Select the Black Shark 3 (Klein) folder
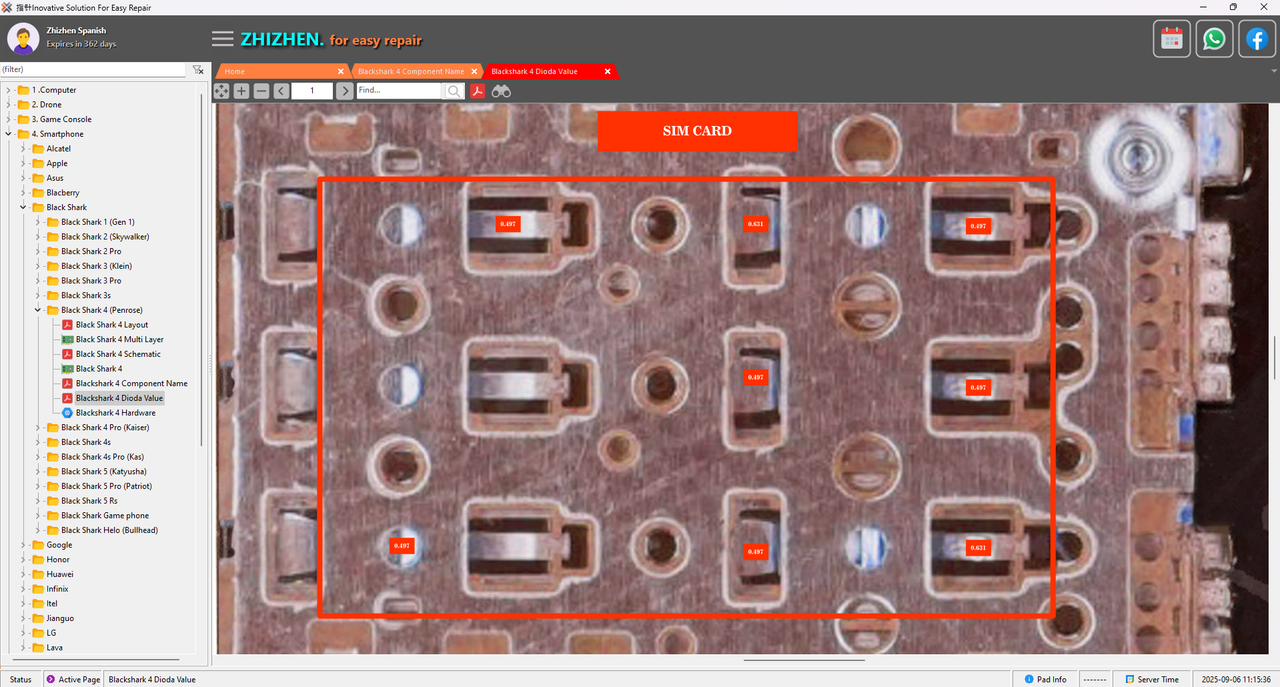1280x687 pixels. click(96, 266)
